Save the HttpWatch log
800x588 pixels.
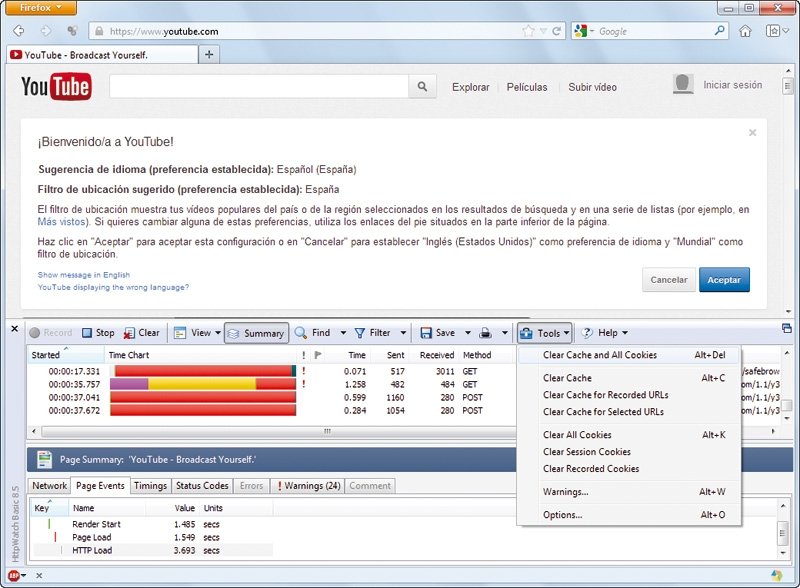pyautogui.click(x=437, y=333)
